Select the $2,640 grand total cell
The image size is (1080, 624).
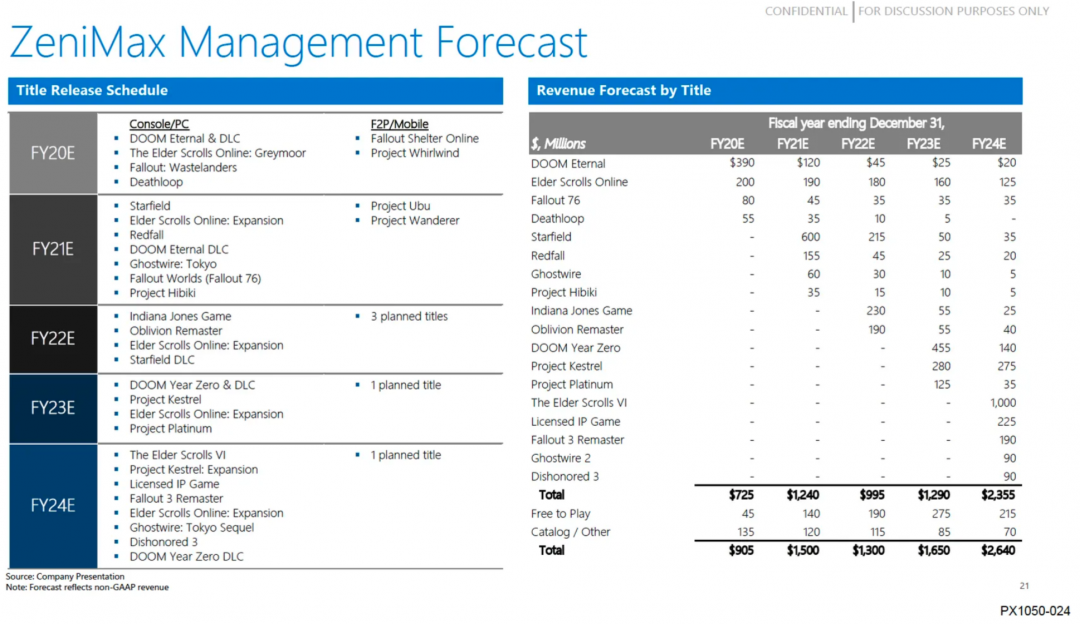tap(988, 550)
